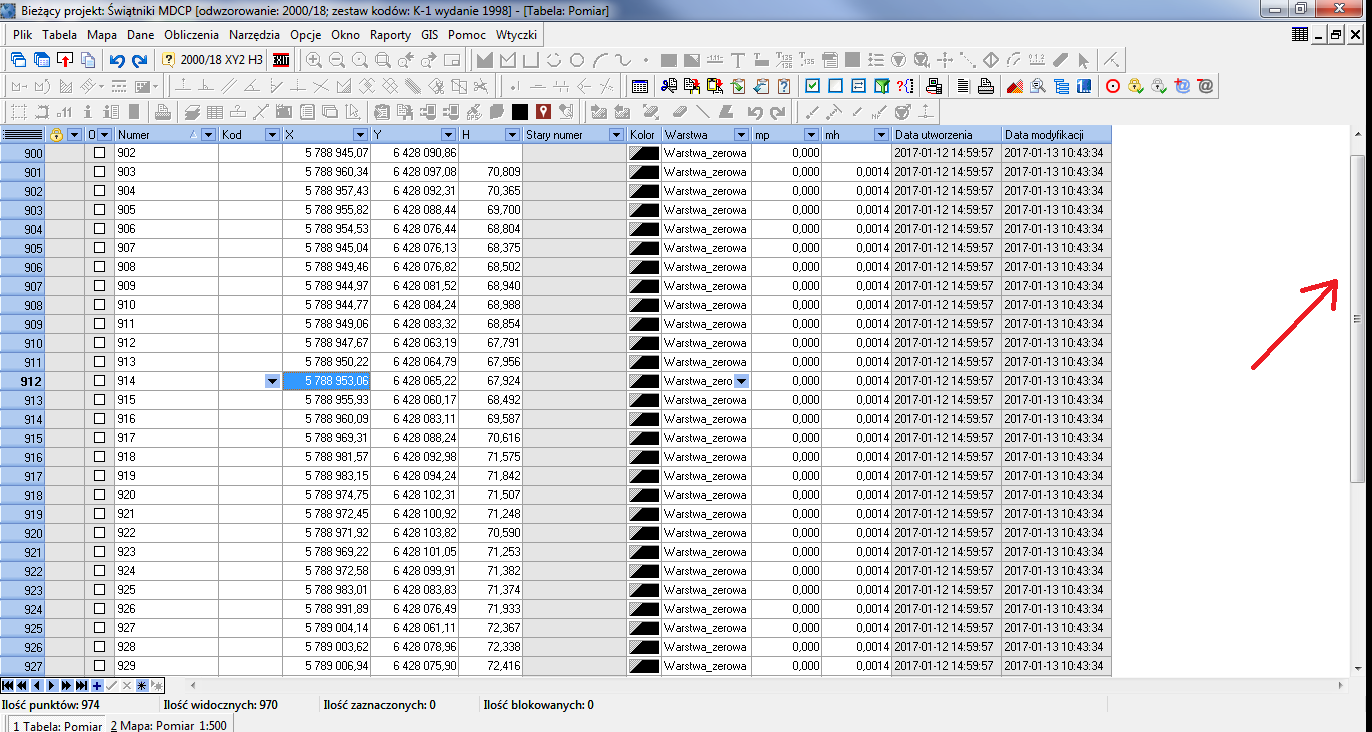Tick the checkbox for point 920
Viewport: 1372px width, 732px height.
tap(99, 495)
